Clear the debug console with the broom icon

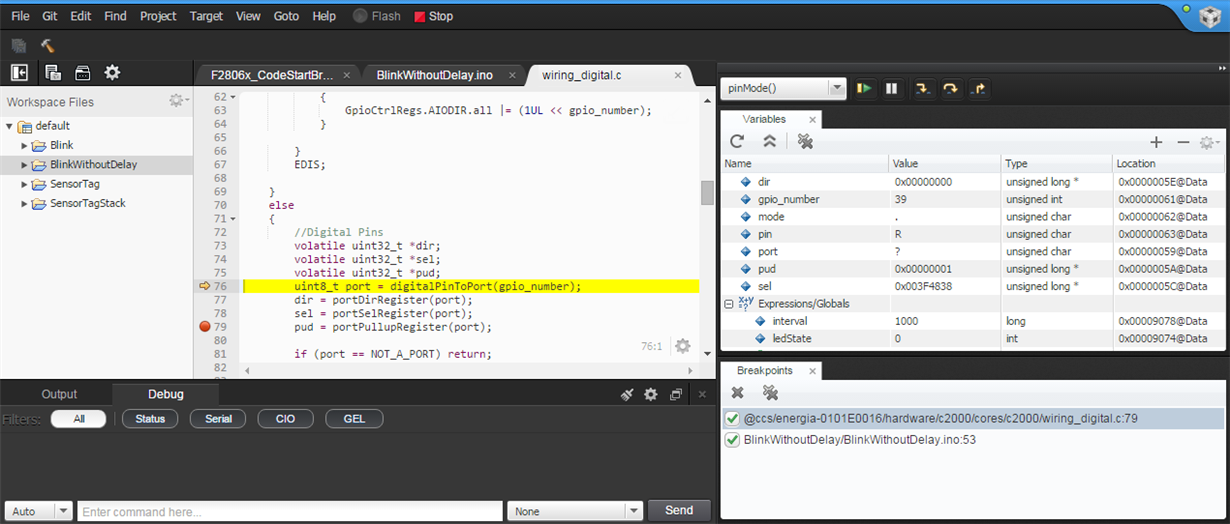click(x=627, y=394)
